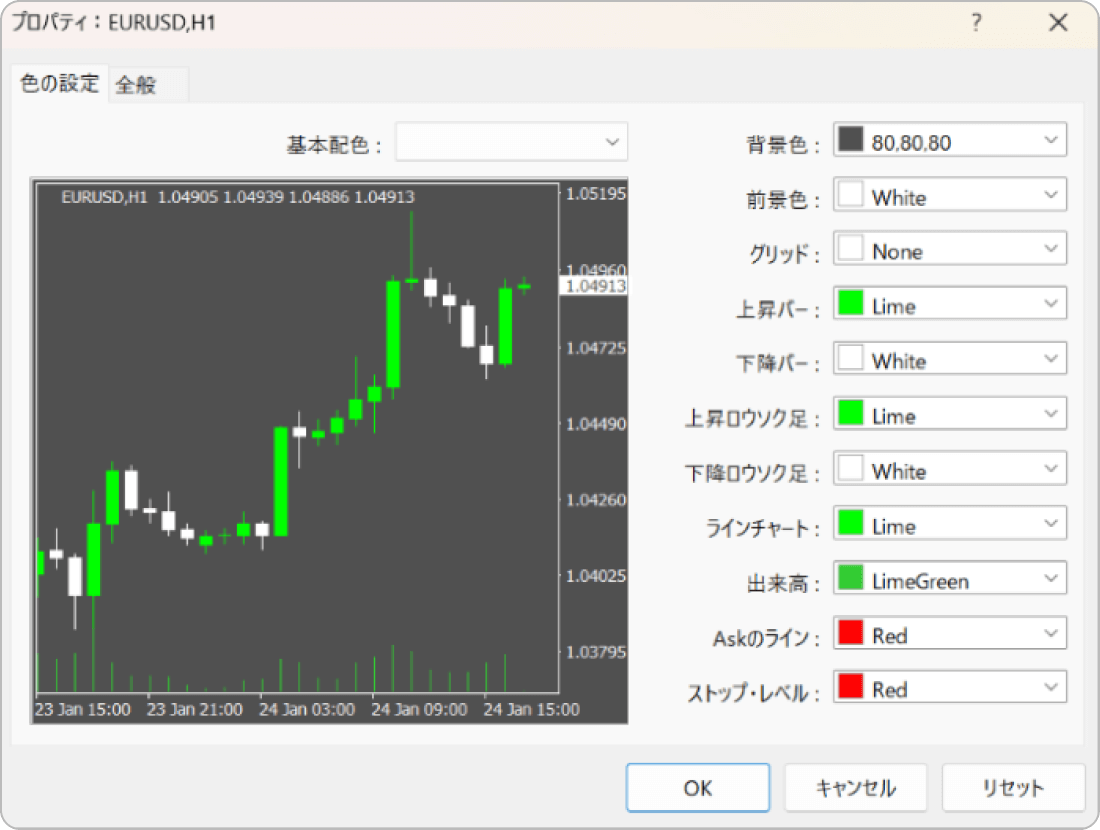Open the ラインチャート color dropdown
Image resolution: width=1100 pixels, height=830 pixels.
click(x=950, y=523)
